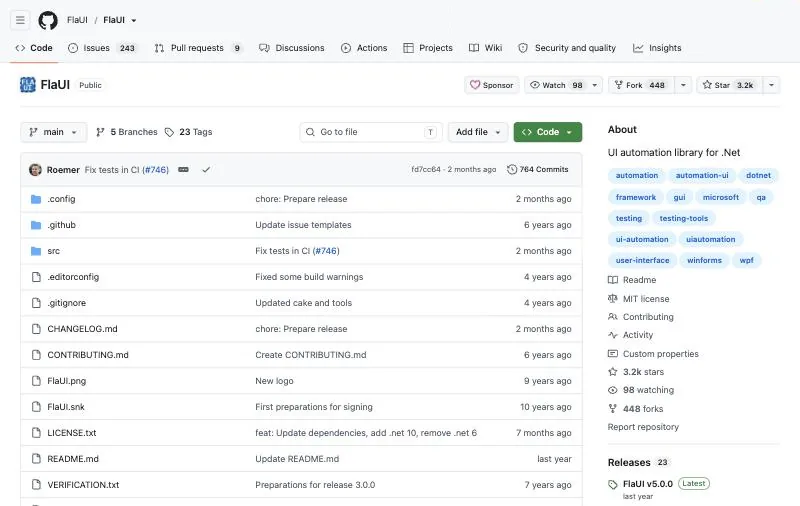800x506 pixels.
Task: Expand the FlaUI breadcrumb dropdown arrow
Action: point(134,20)
